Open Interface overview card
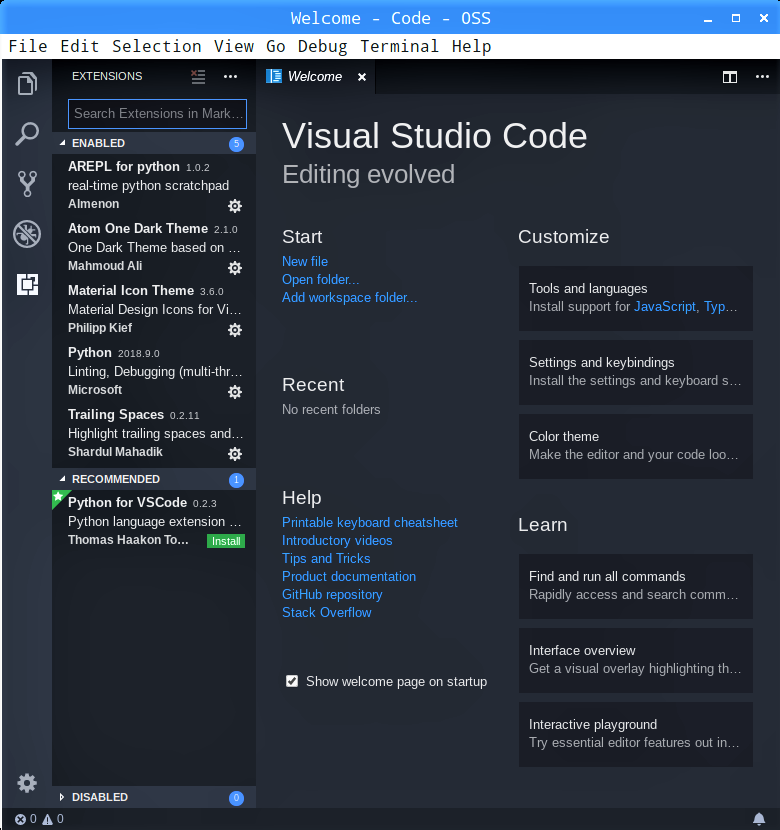The image size is (780, 830). coord(636,661)
